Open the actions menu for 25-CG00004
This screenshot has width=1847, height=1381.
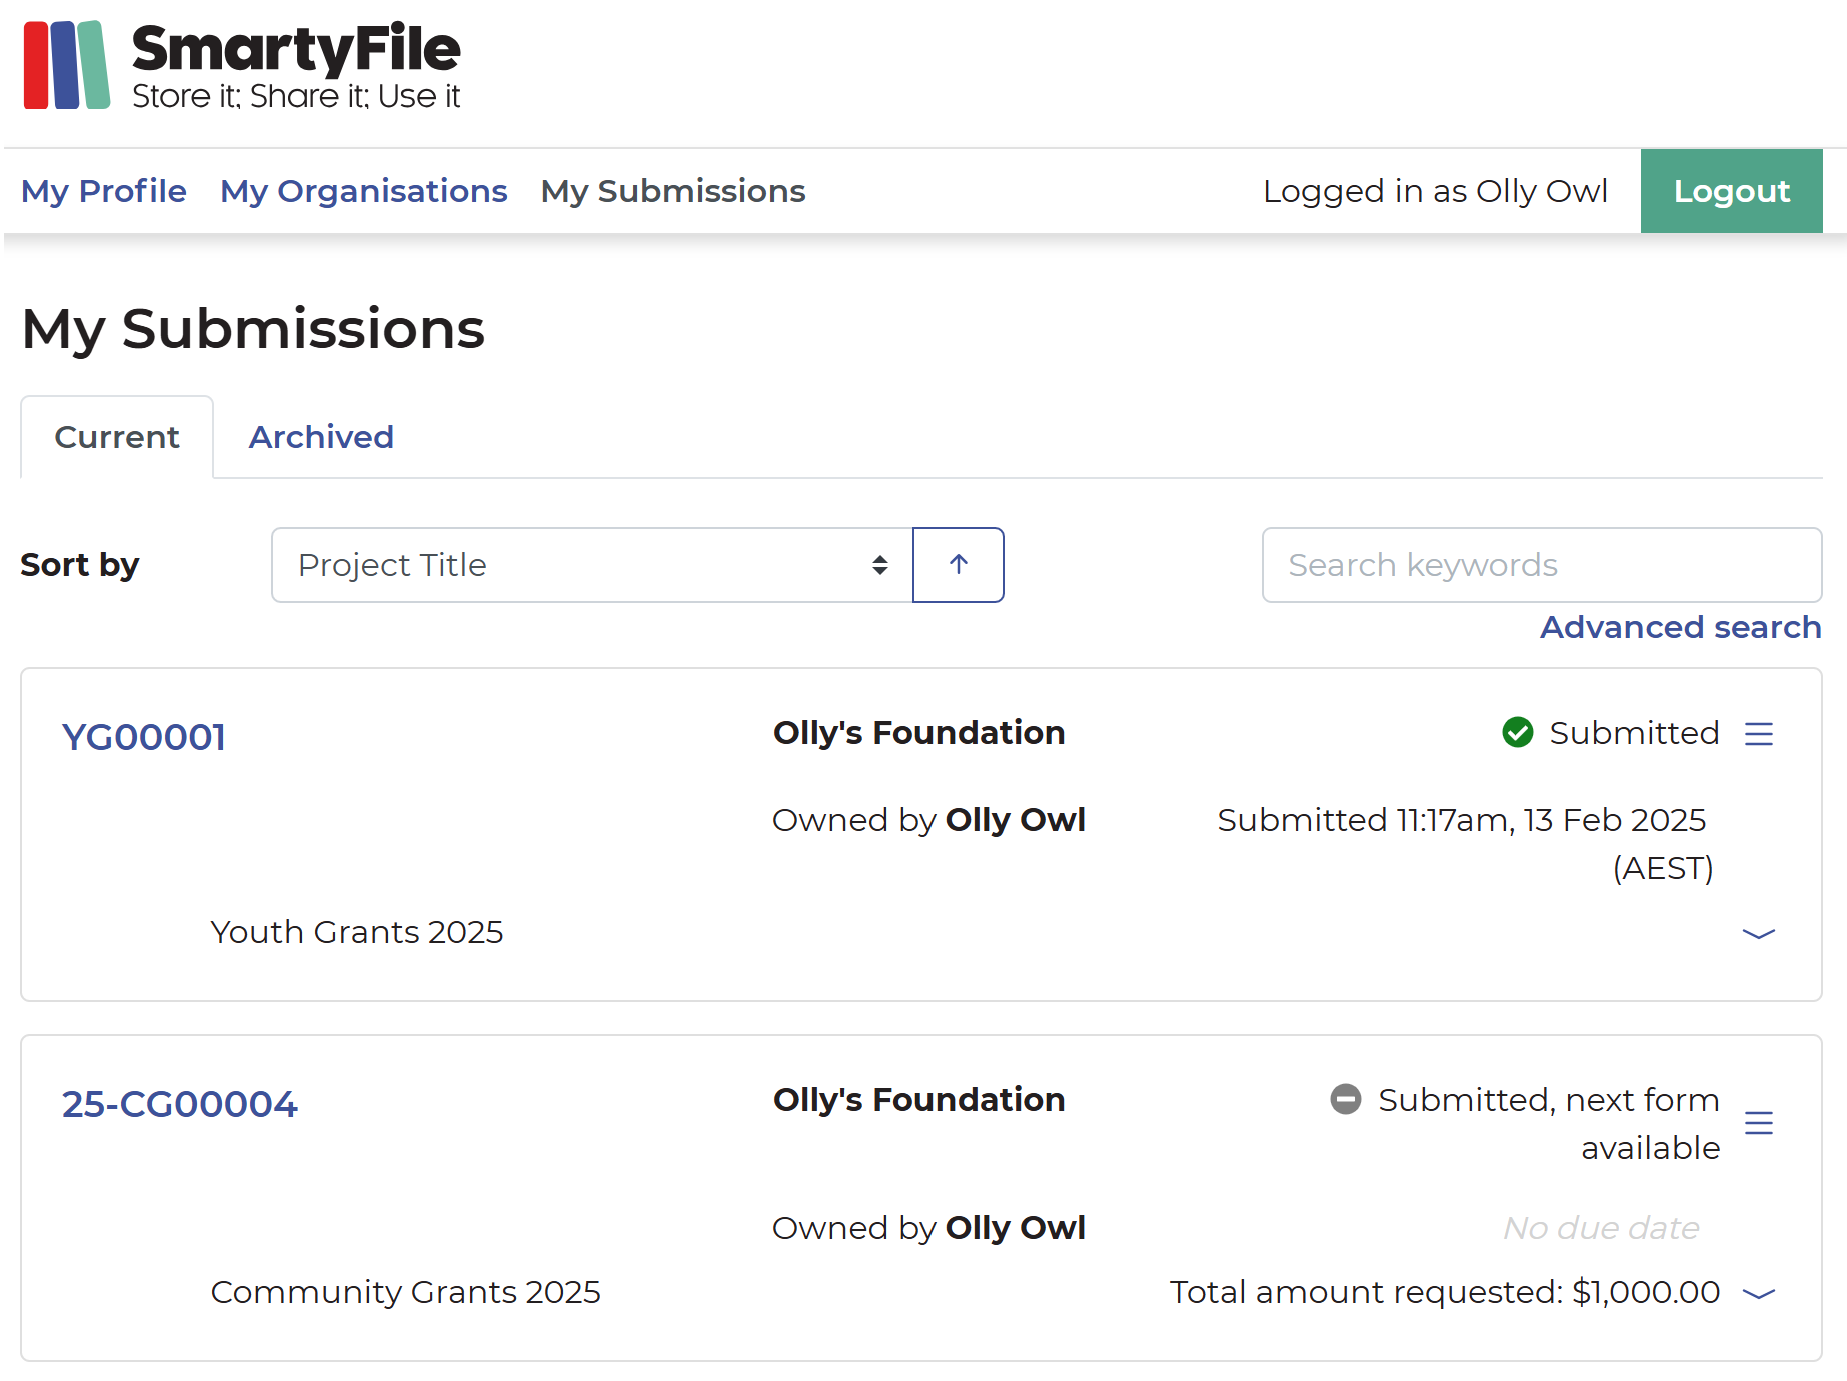[x=1760, y=1122]
